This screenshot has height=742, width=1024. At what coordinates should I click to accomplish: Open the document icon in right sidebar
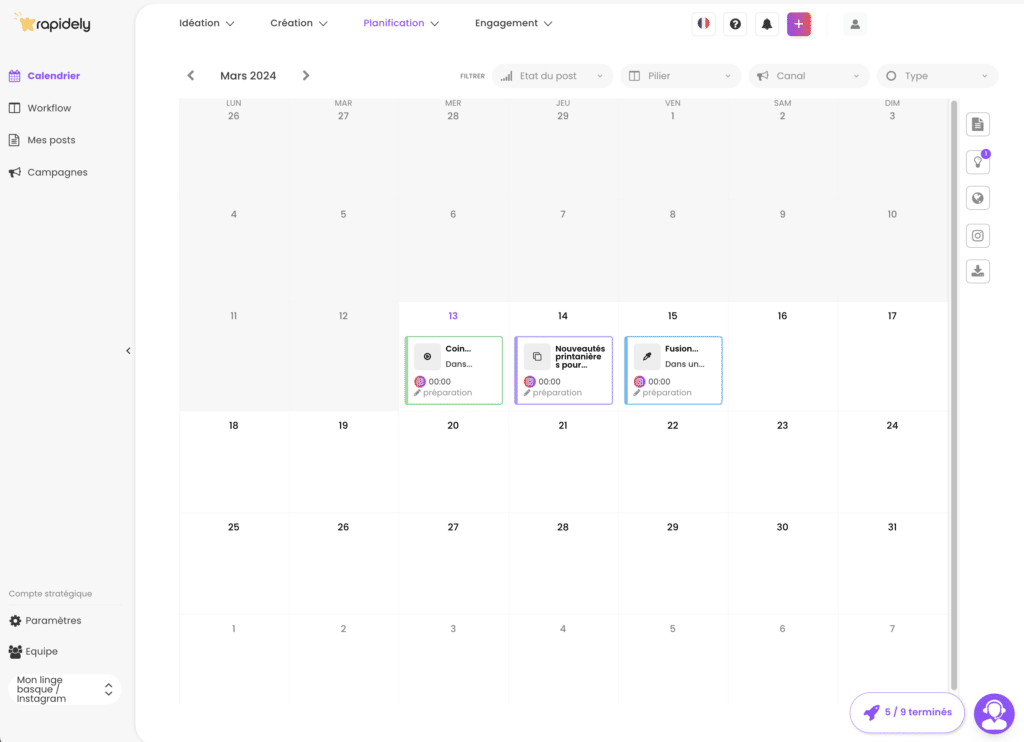pyautogui.click(x=977, y=124)
